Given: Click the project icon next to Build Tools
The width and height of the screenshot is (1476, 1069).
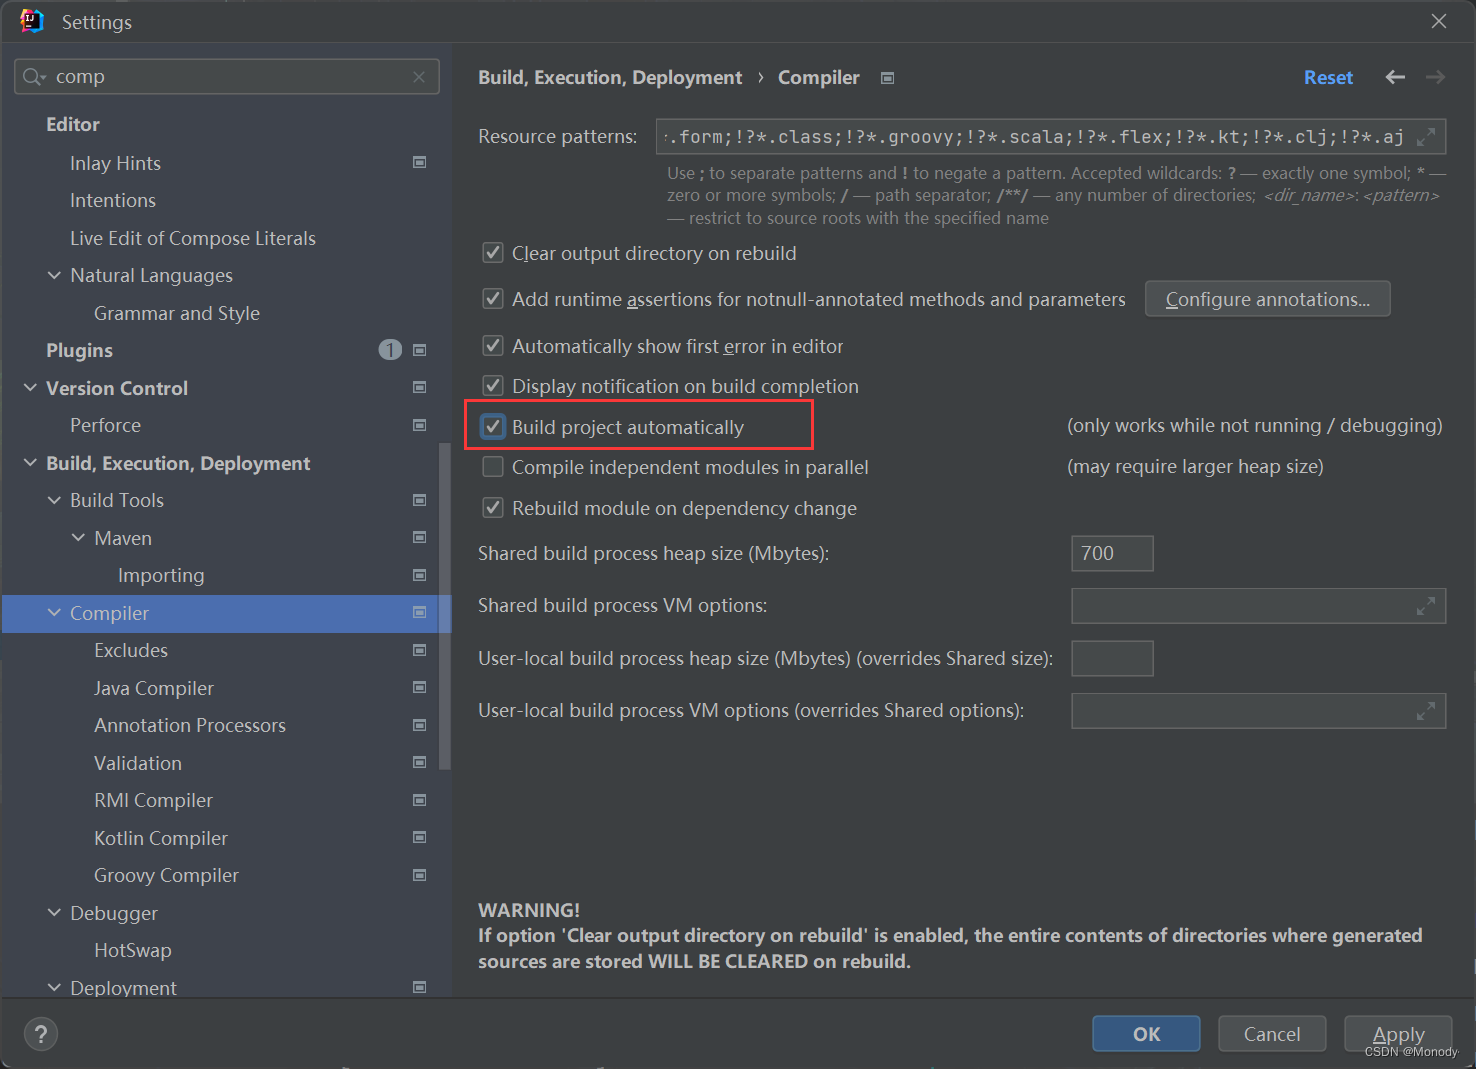Looking at the screenshot, I should click(x=420, y=500).
